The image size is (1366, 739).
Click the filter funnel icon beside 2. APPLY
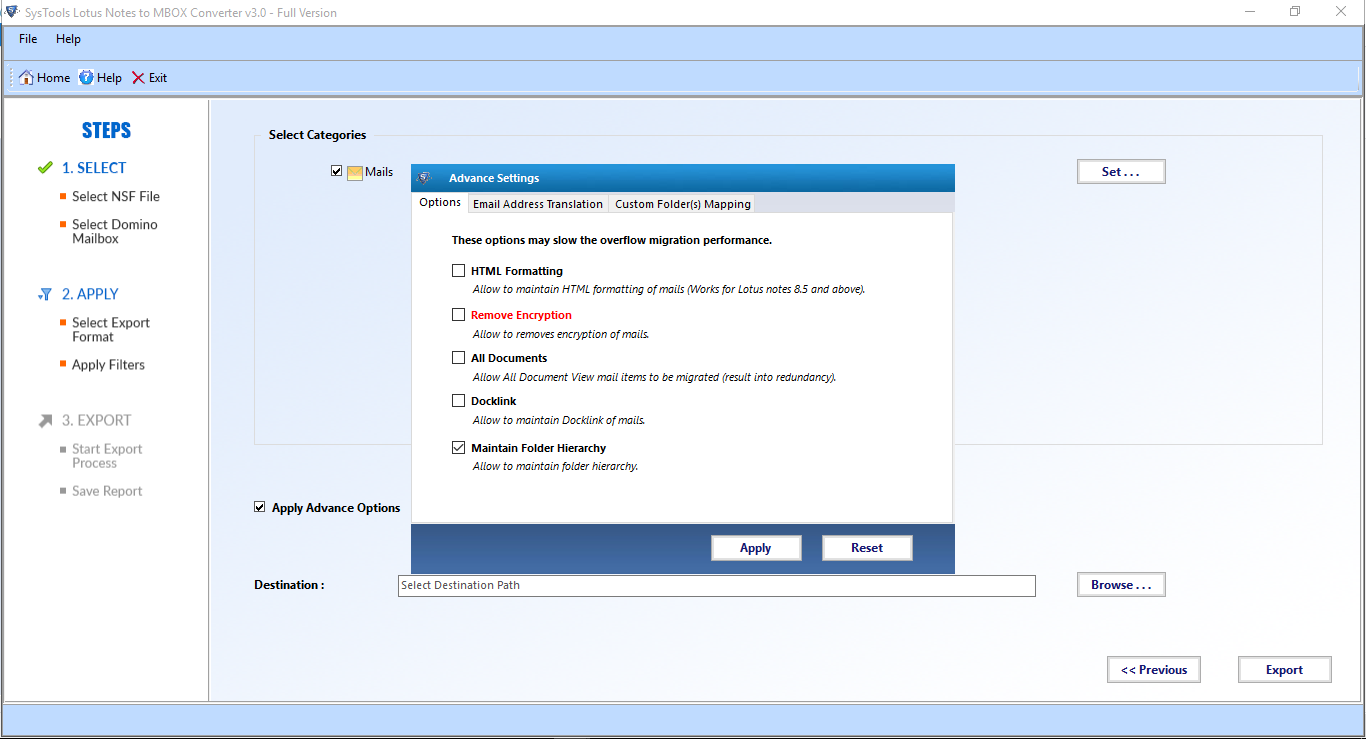(45, 294)
